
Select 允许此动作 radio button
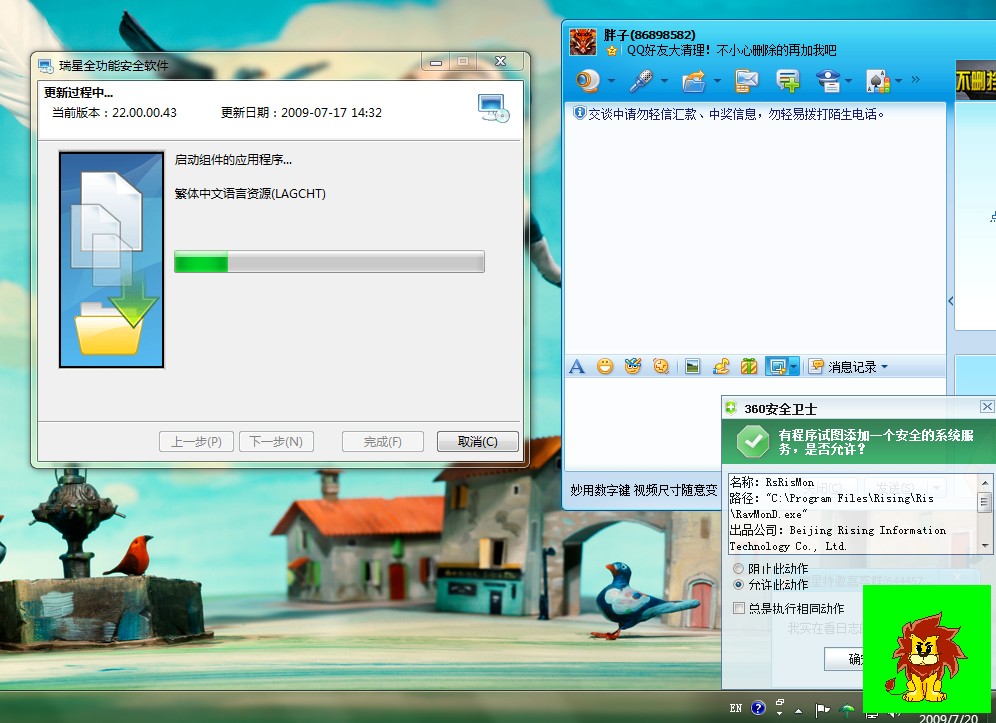point(738,584)
